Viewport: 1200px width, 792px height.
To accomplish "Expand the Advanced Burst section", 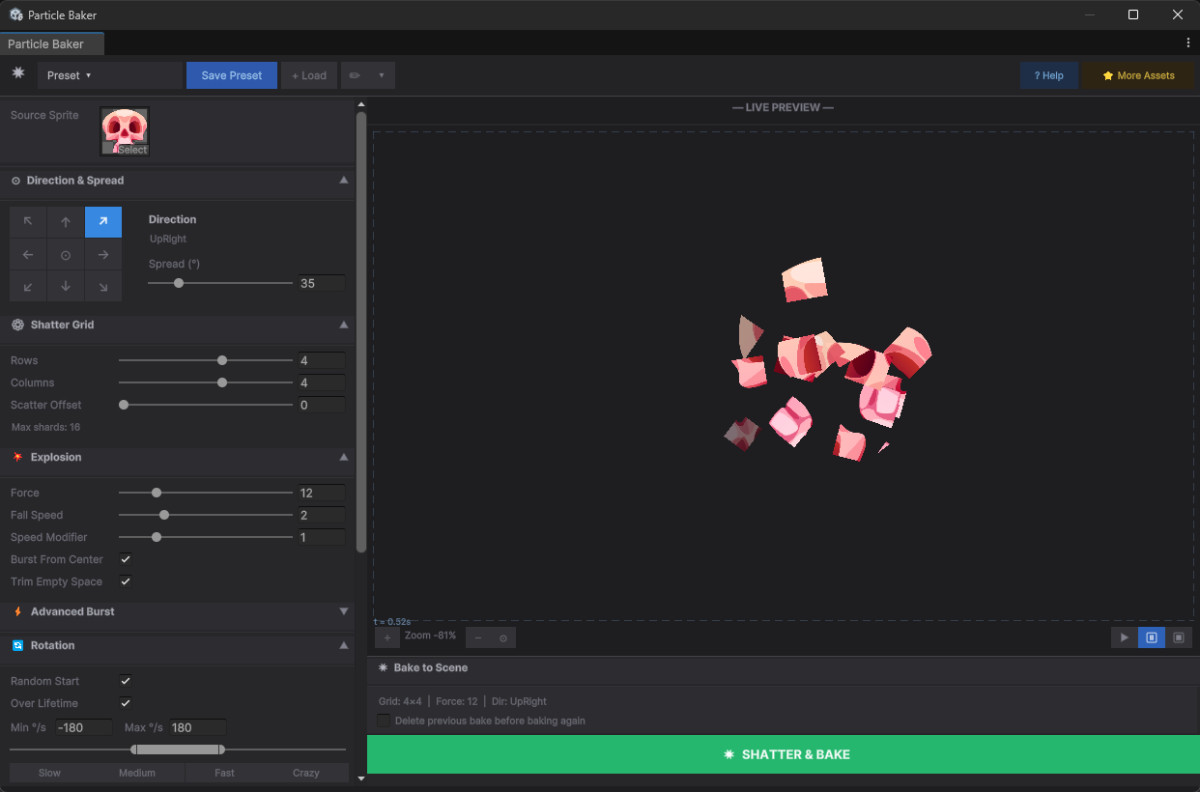I will click(x=344, y=611).
